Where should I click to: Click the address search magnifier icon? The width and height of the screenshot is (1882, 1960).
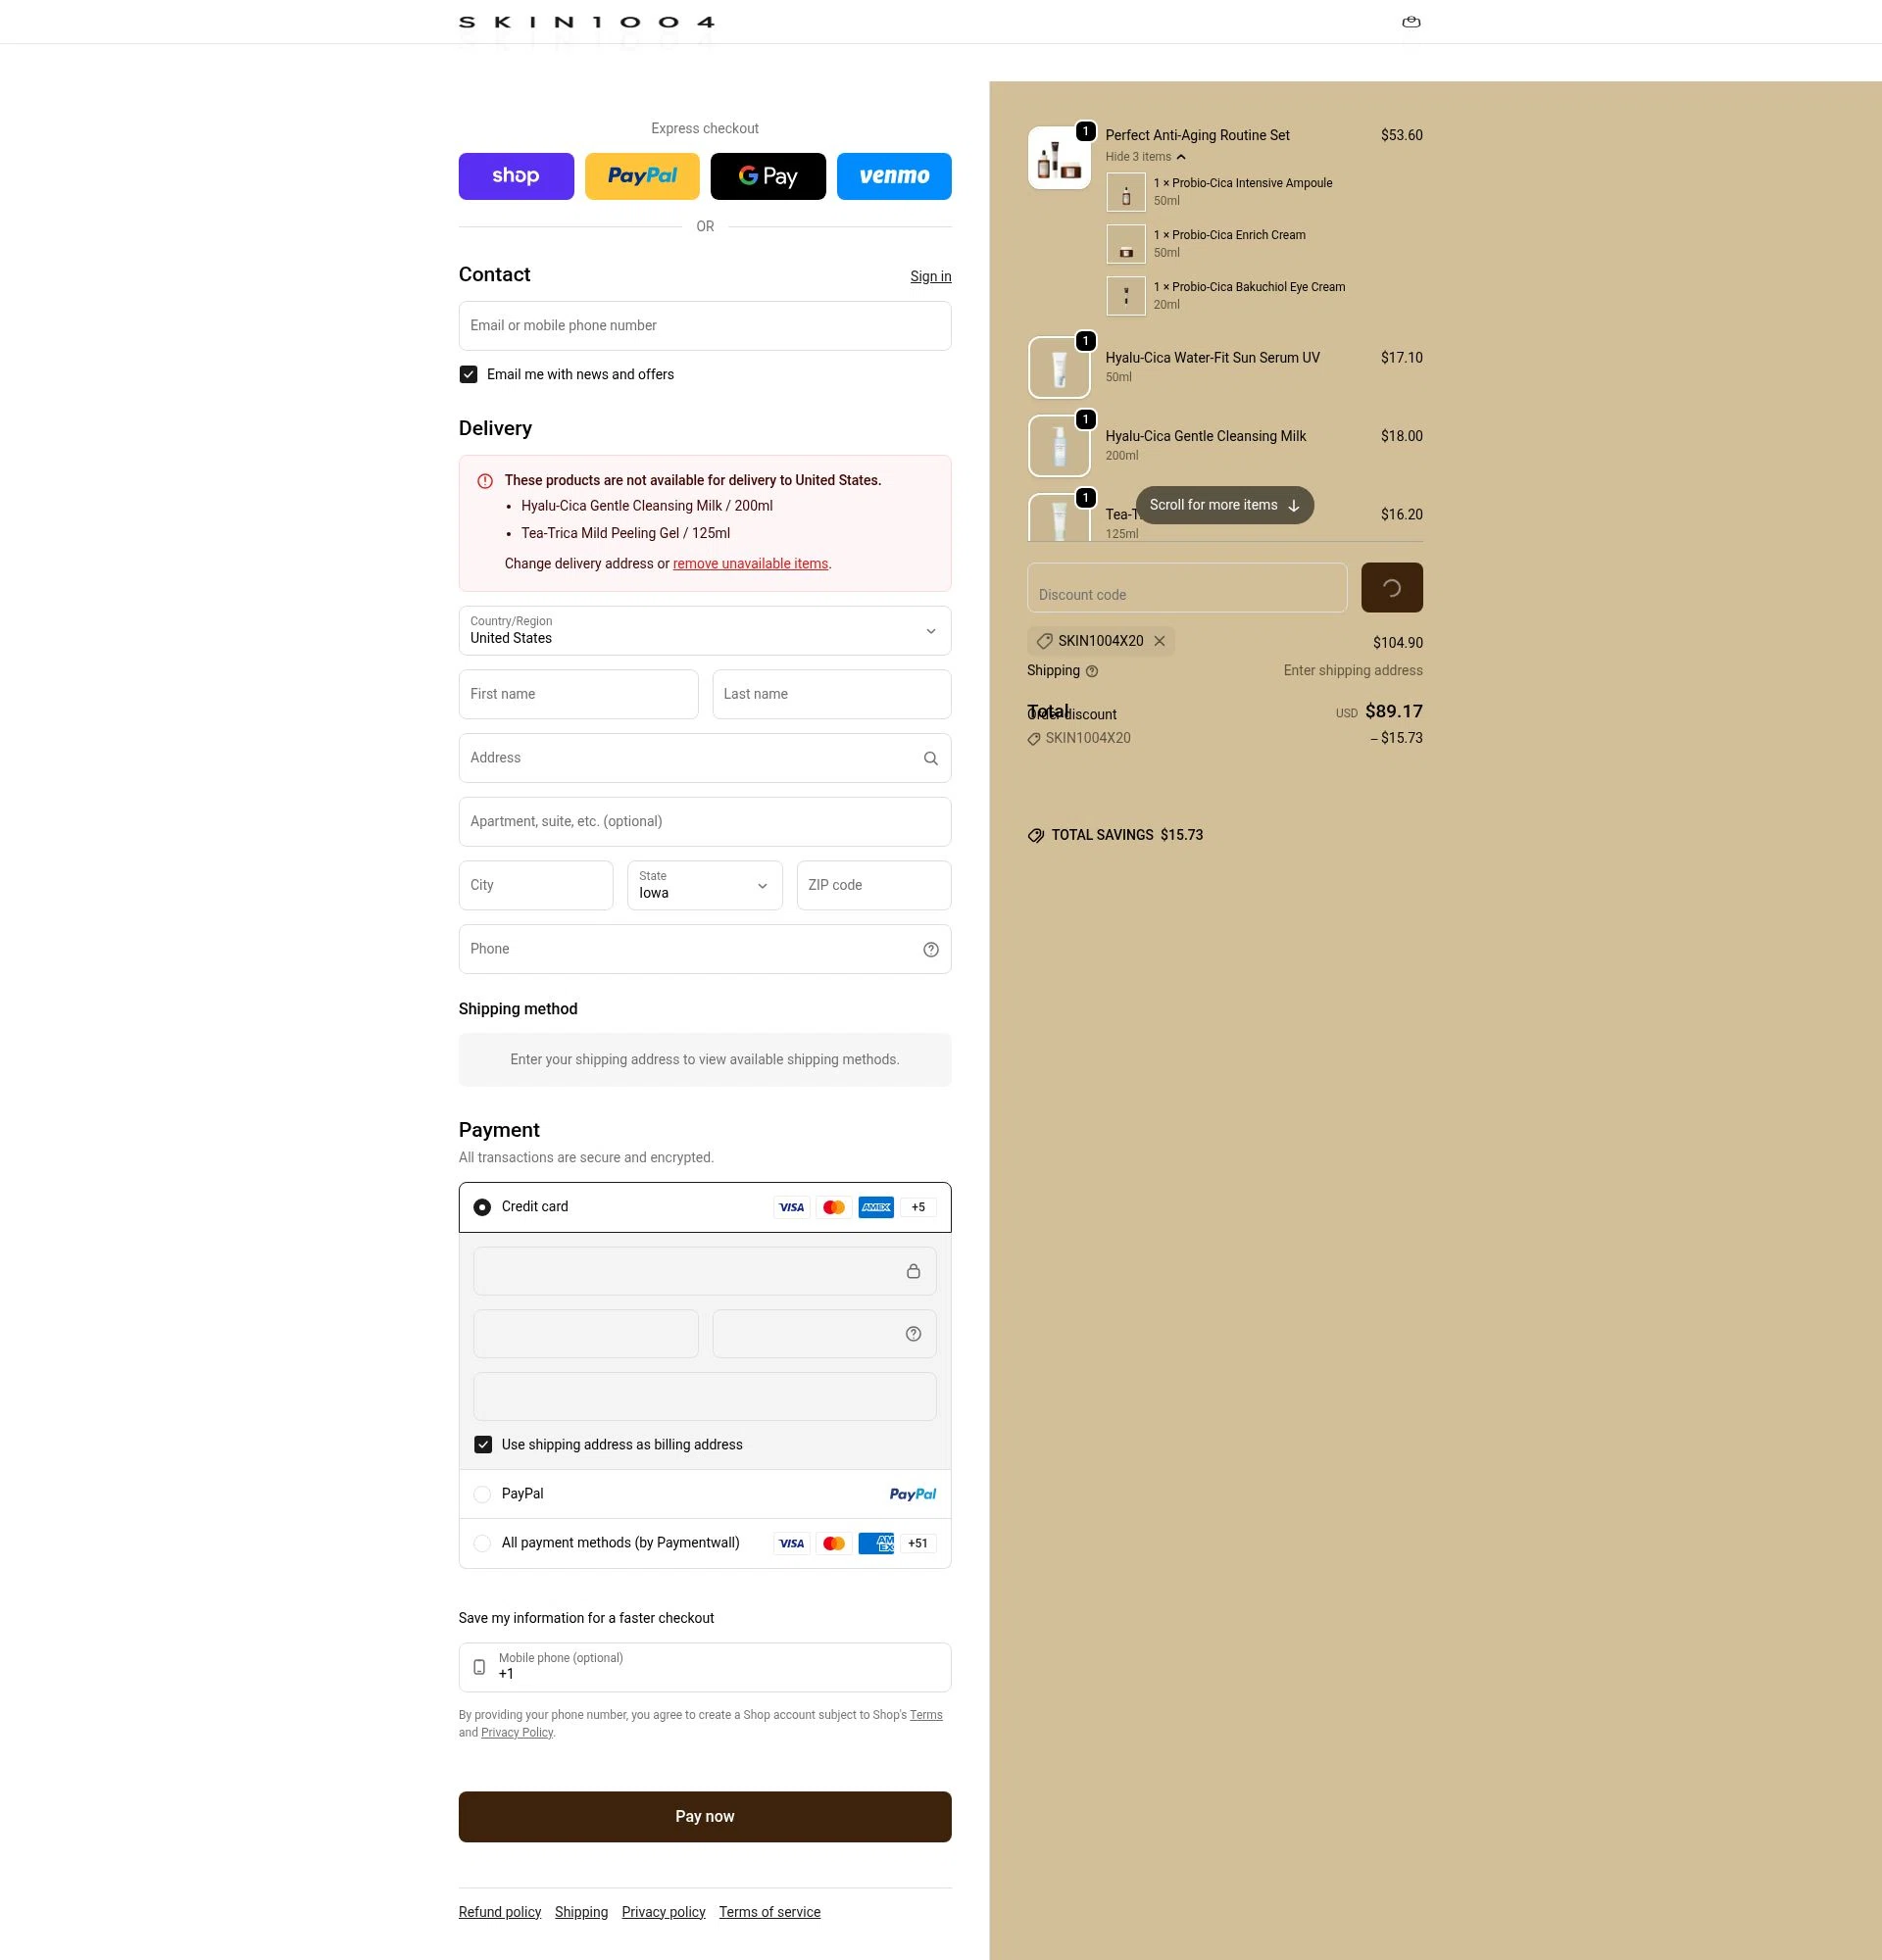tap(930, 759)
